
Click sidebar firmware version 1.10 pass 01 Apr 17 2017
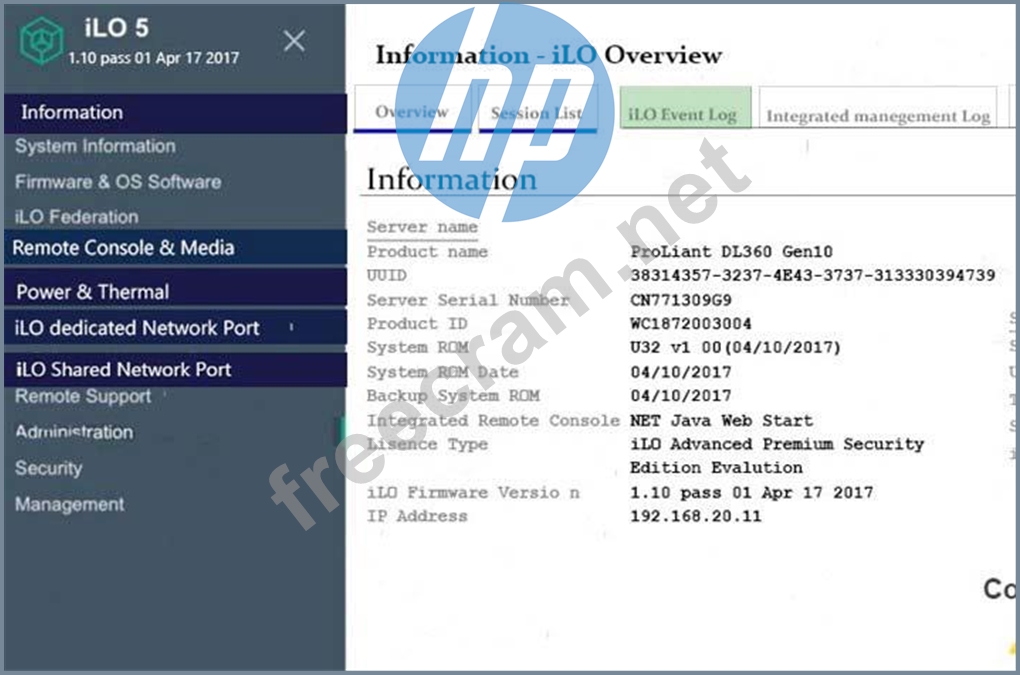pos(154,58)
